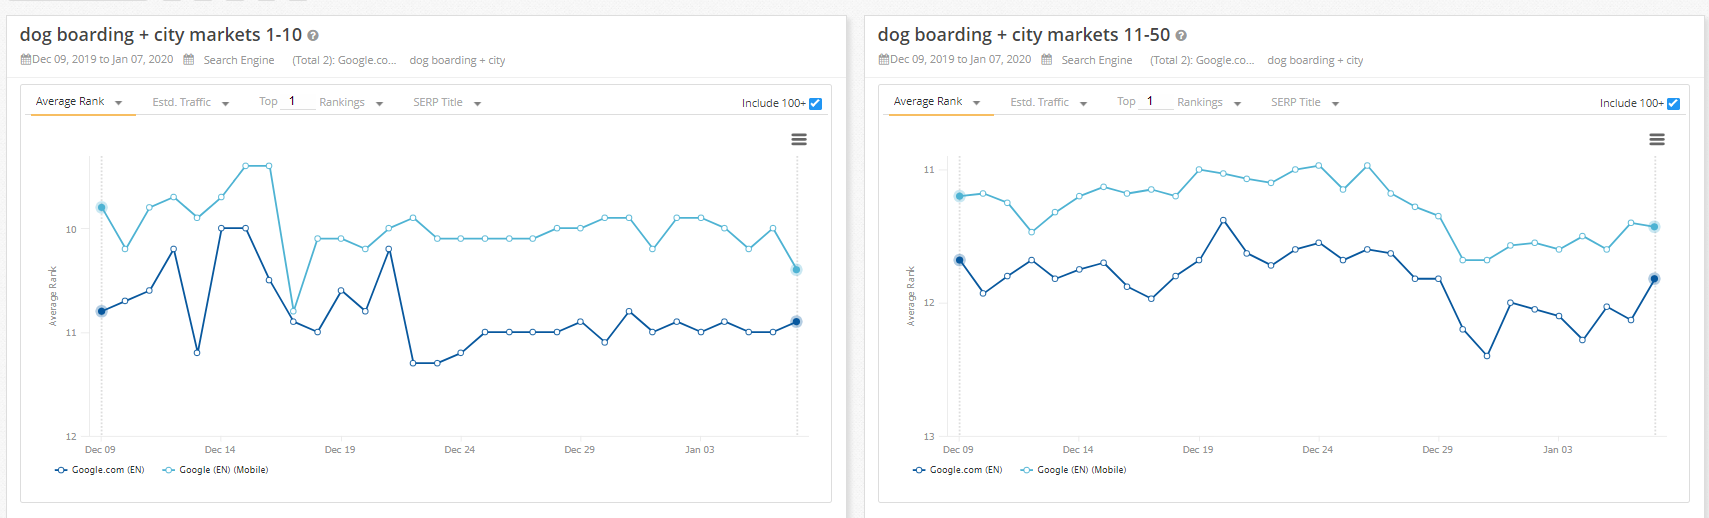Click dog boarding + city markets 1-10 title
The width and height of the screenshot is (1709, 518).
[x=161, y=35]
